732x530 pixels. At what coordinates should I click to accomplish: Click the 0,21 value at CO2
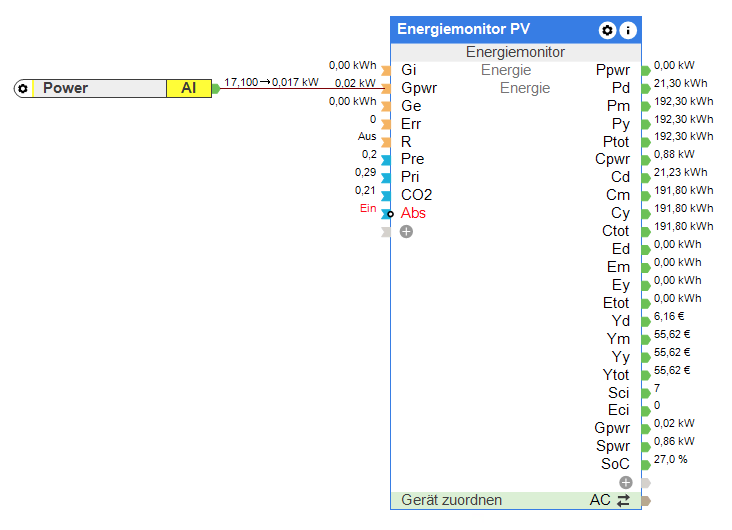click(365, 191)
